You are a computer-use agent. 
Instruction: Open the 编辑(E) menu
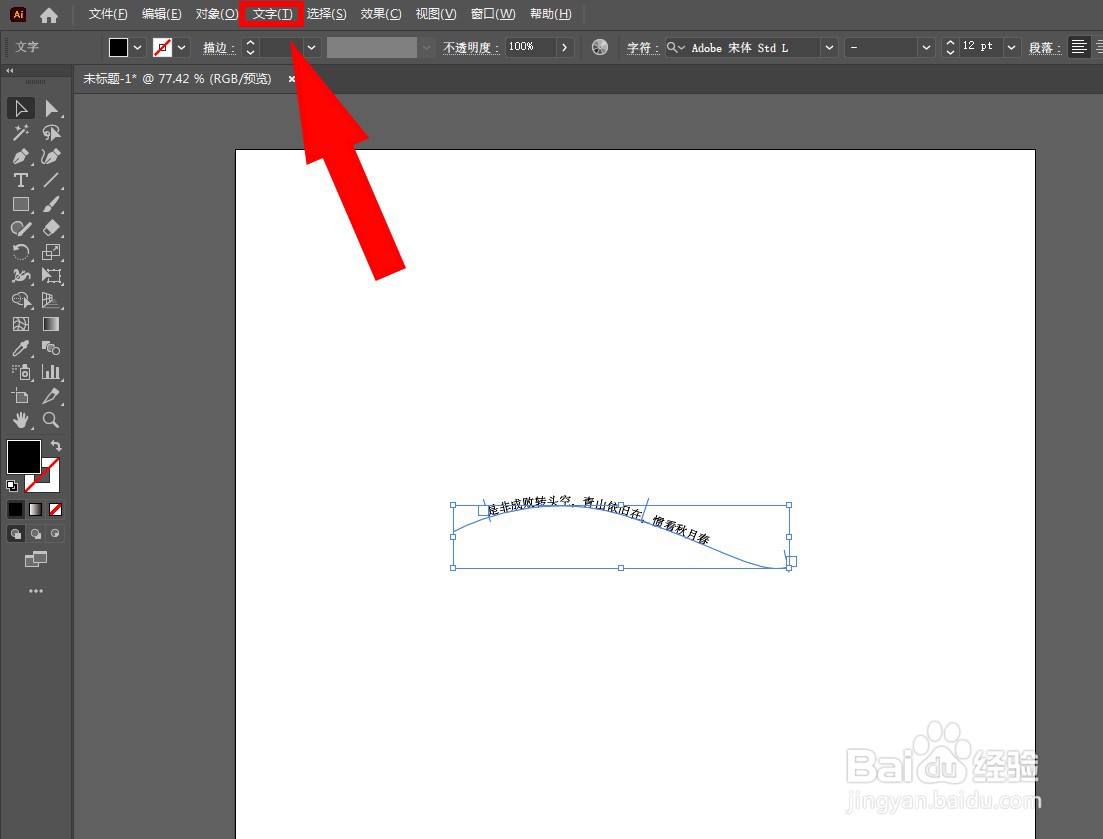click(x=161, y=14)
